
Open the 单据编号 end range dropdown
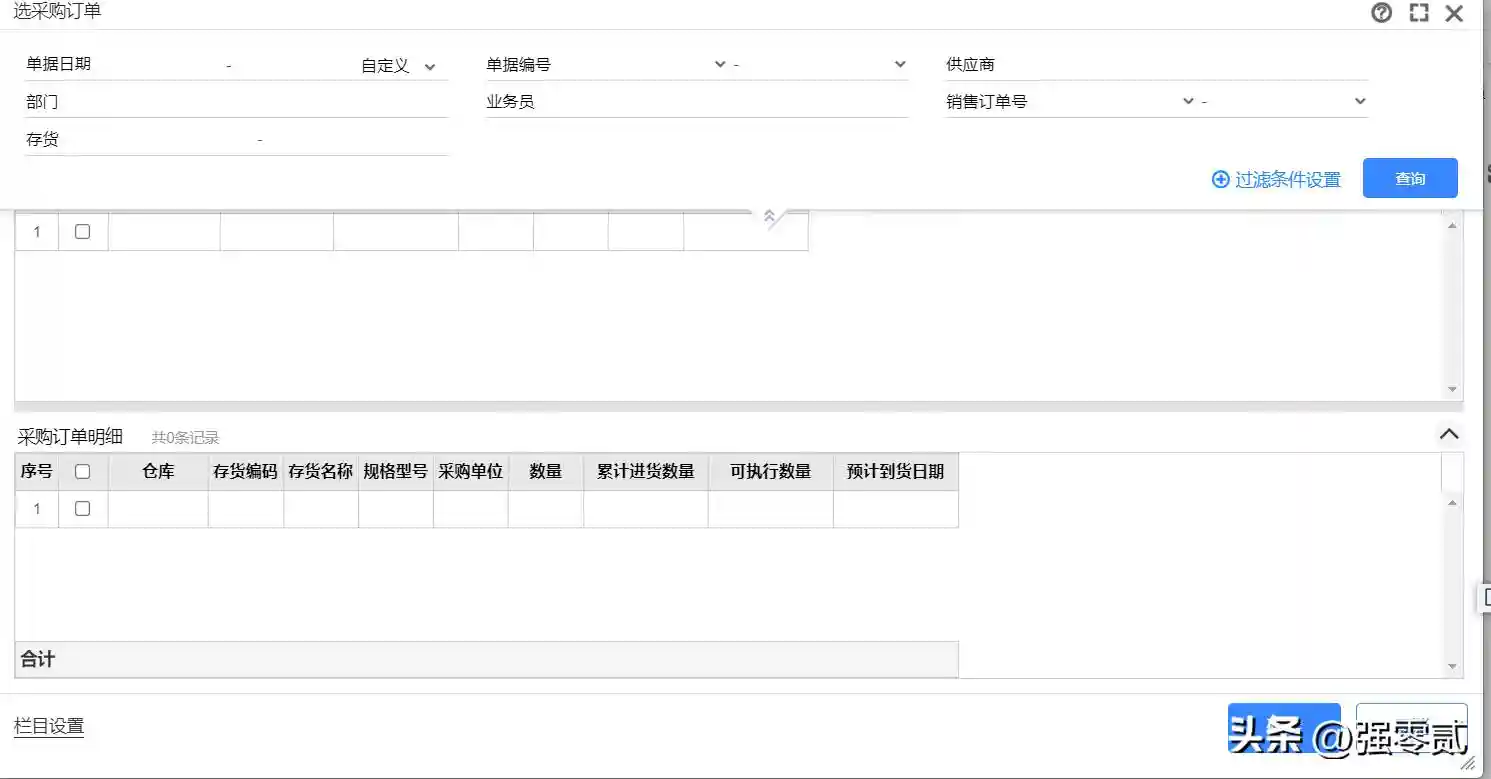click(x=899, y=65)
